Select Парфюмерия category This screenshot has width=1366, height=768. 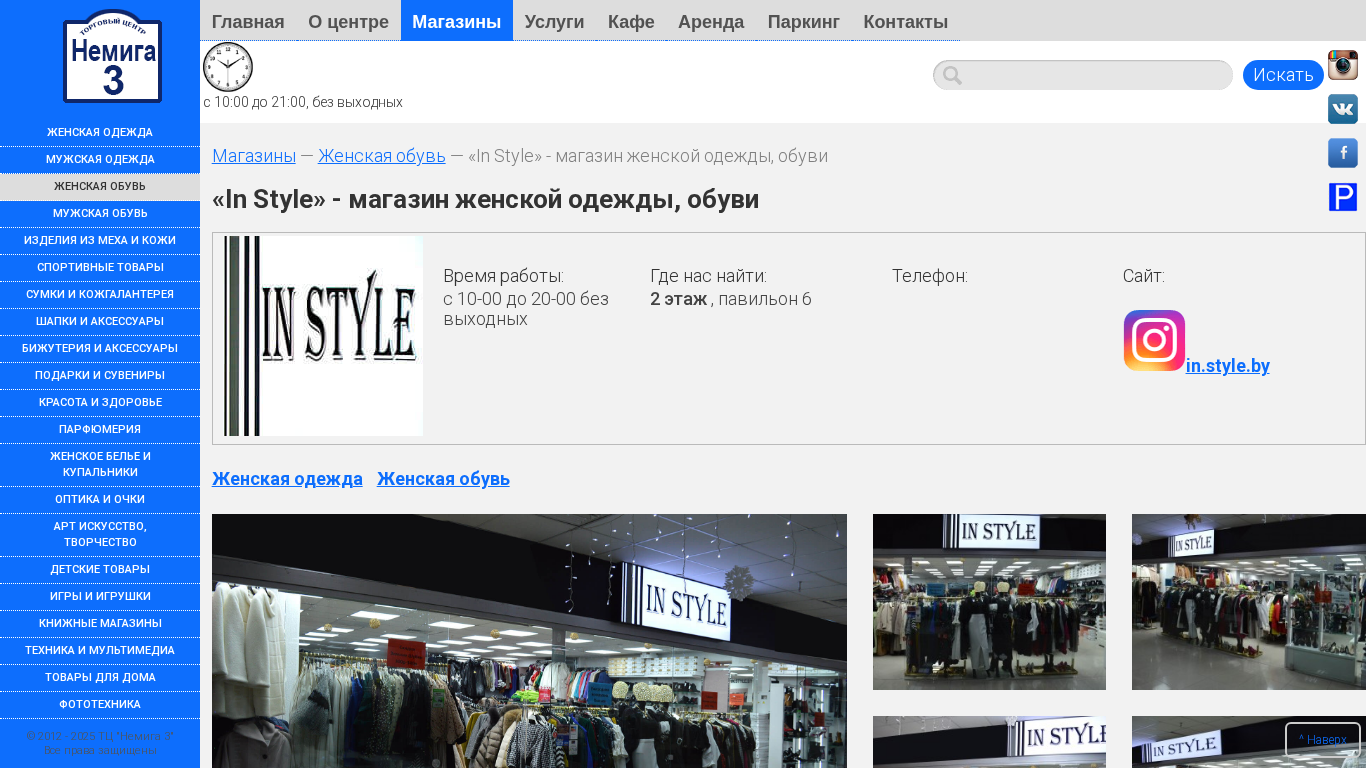(100, 430)
